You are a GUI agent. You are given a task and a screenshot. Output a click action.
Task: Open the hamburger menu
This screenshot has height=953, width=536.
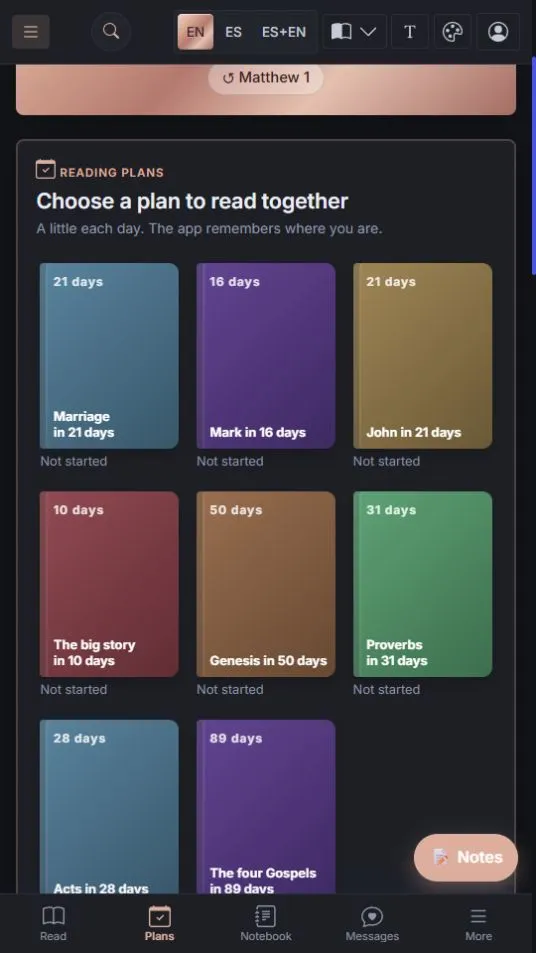coord(30,32)
